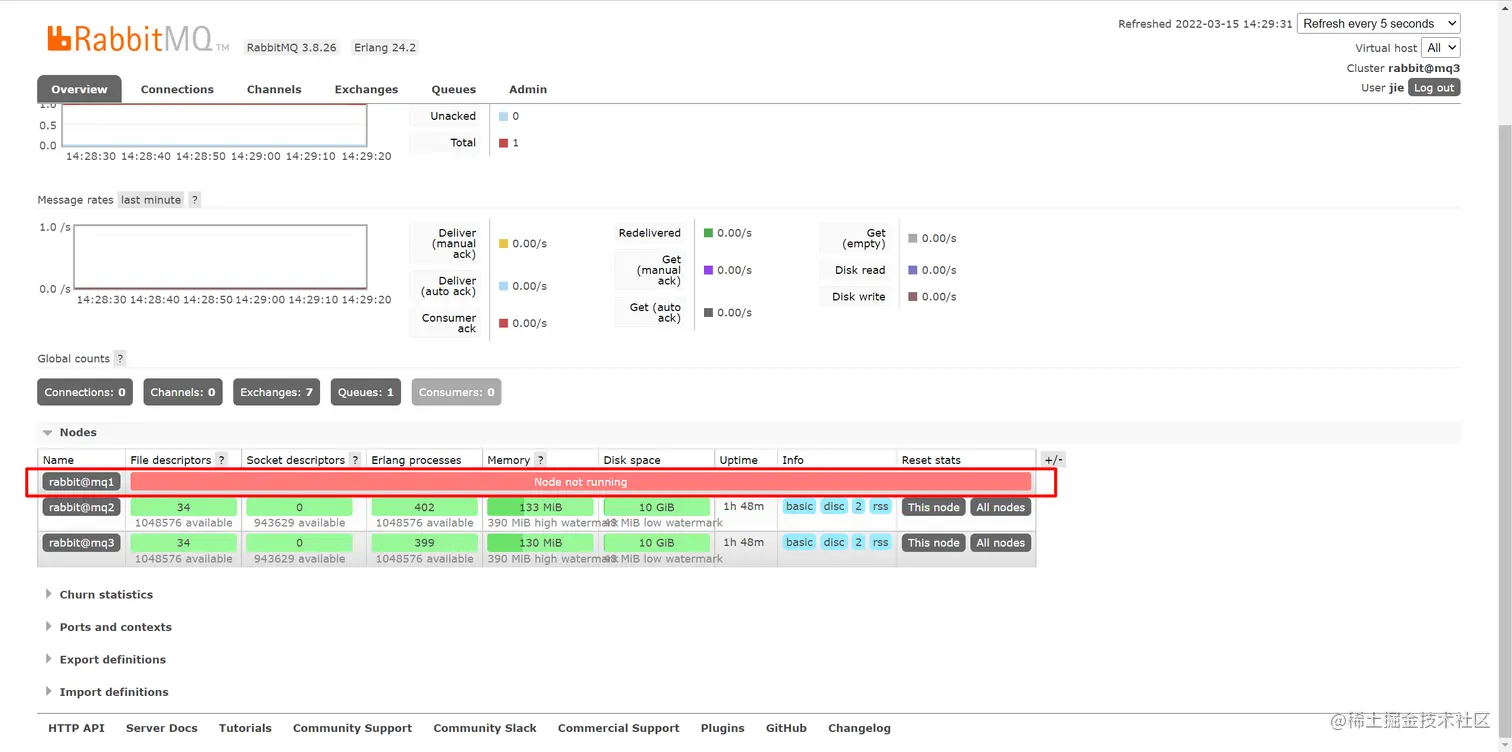Switch to the Connections tab
This screenshot has width=1512, height=752.
177,89
